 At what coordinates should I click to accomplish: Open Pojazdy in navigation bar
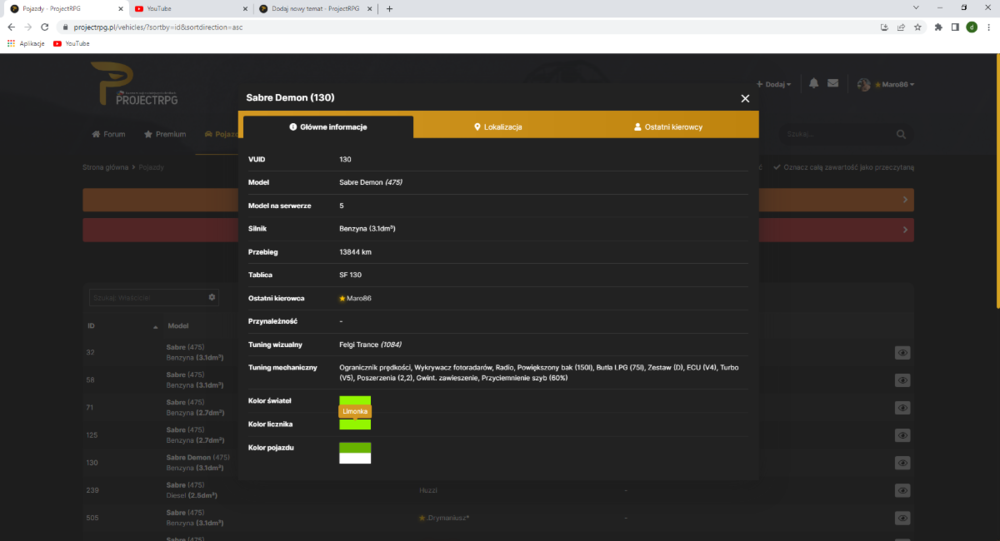[221, 134]
